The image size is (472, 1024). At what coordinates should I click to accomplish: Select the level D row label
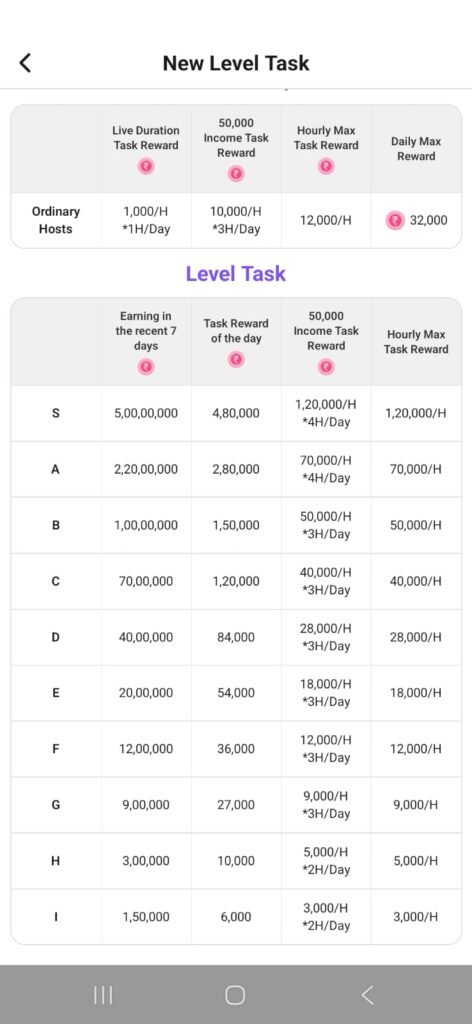pos(55,637)
